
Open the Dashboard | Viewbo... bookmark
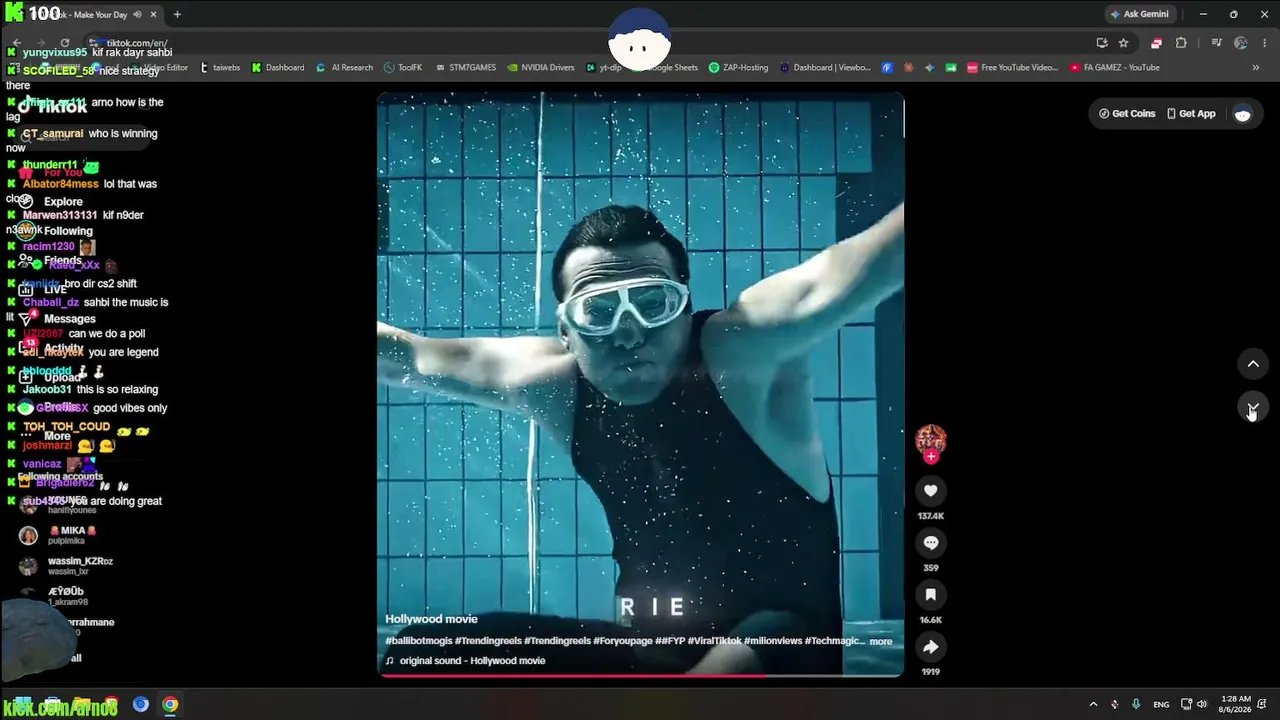824,68
